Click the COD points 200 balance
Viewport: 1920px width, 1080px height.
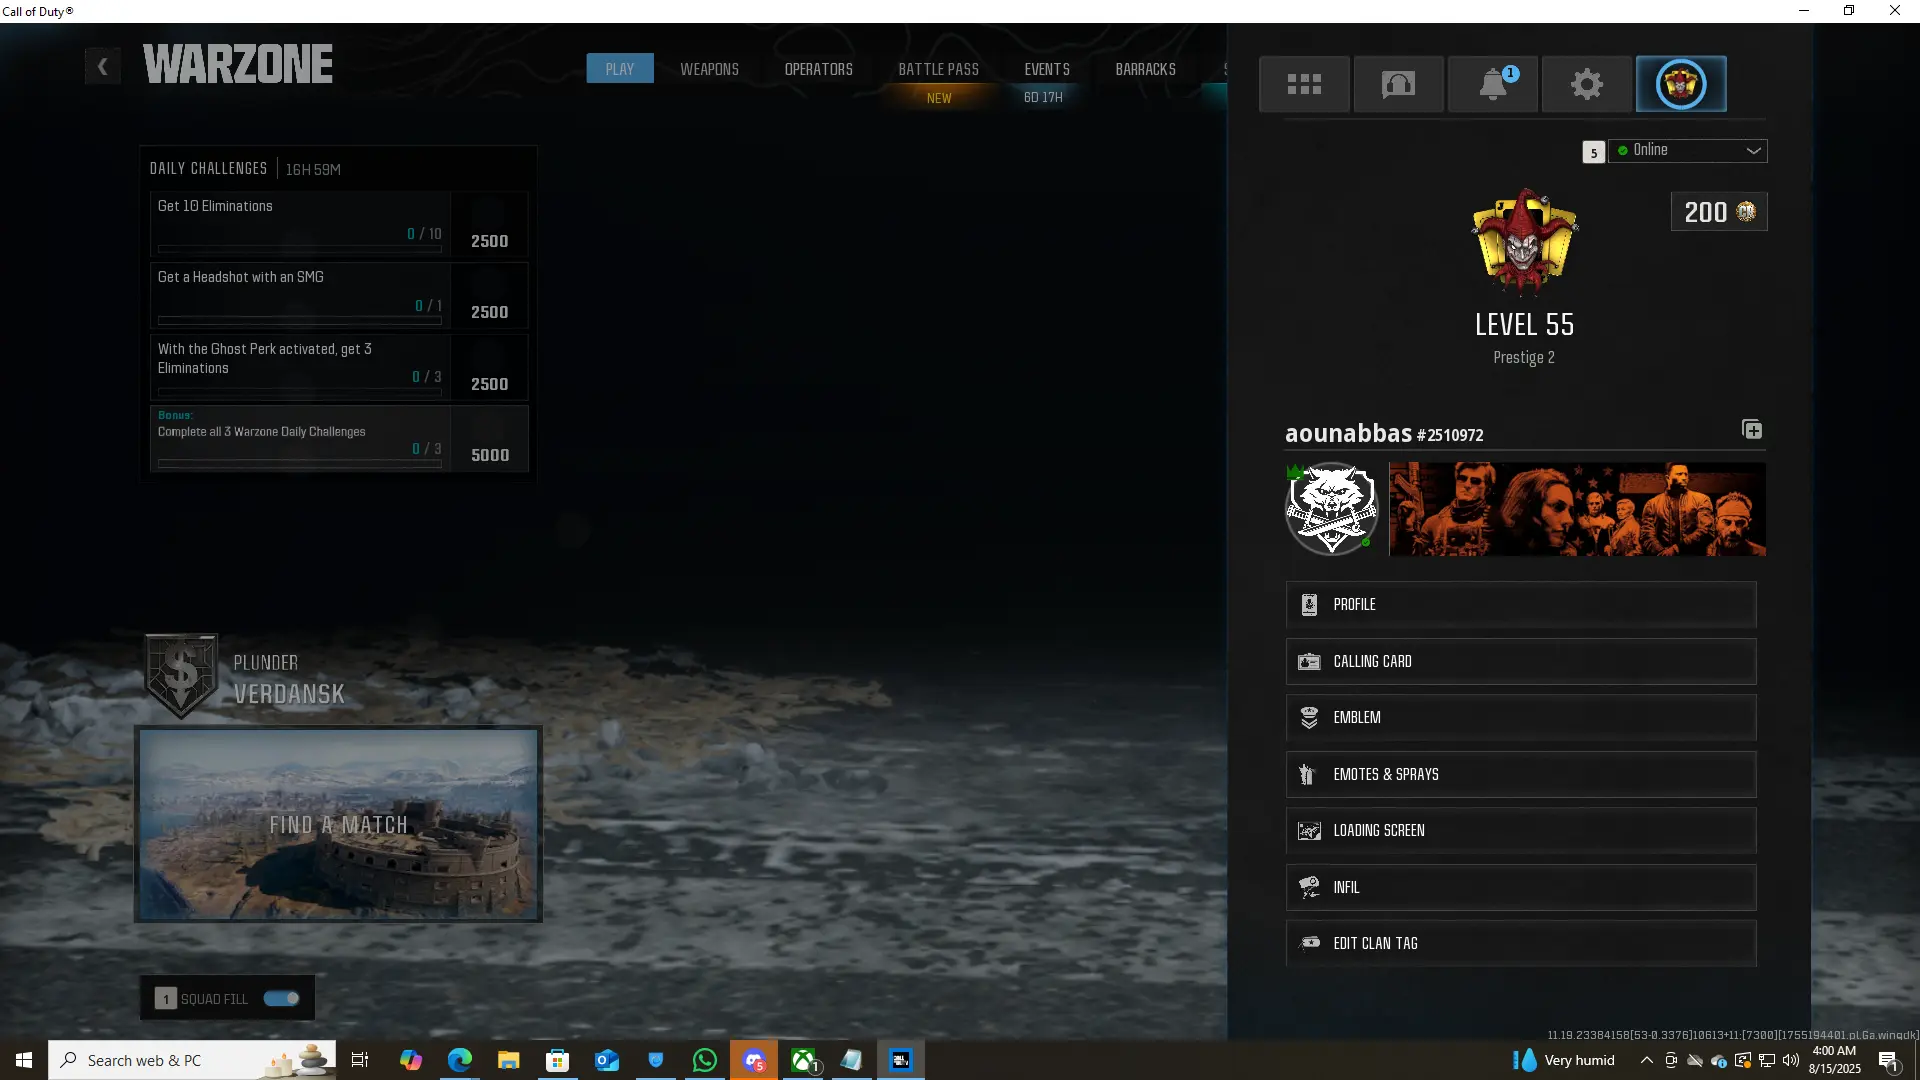point(1719,212)
